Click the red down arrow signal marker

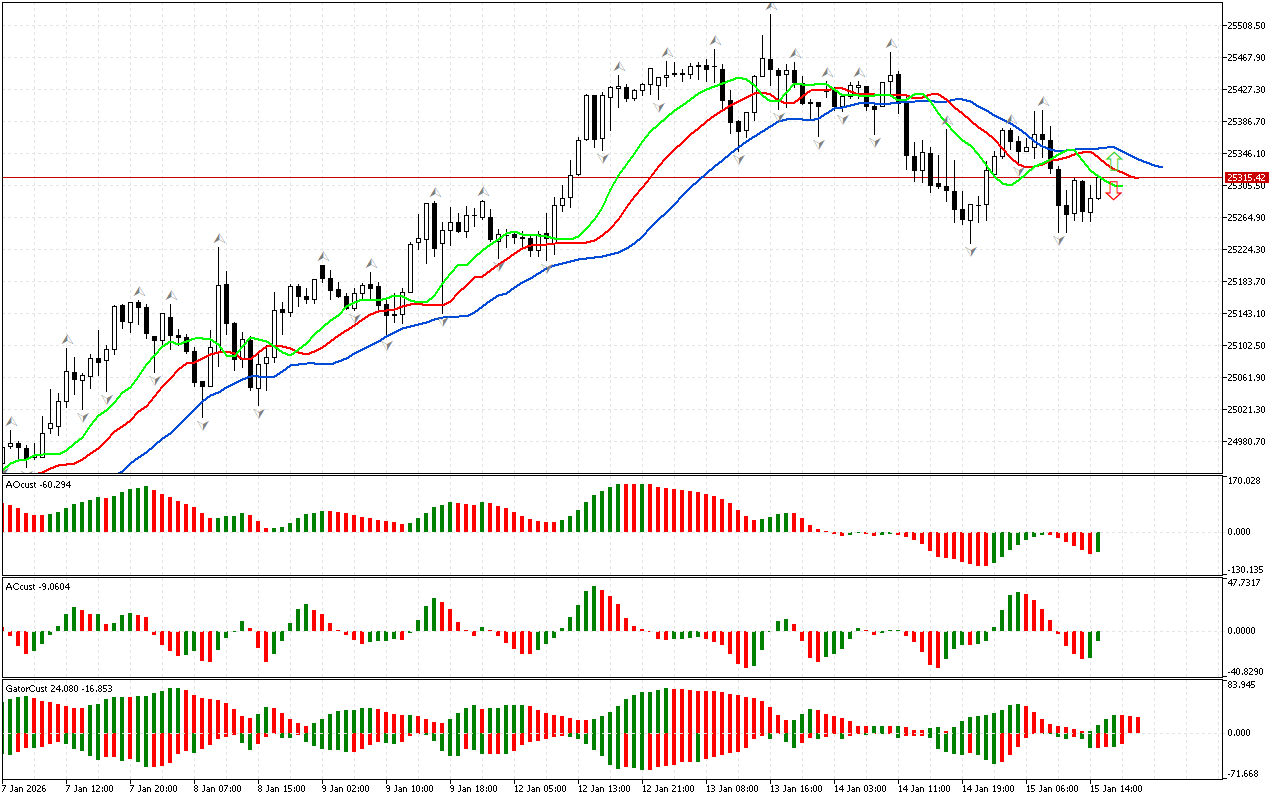[x=1113, y=192]
